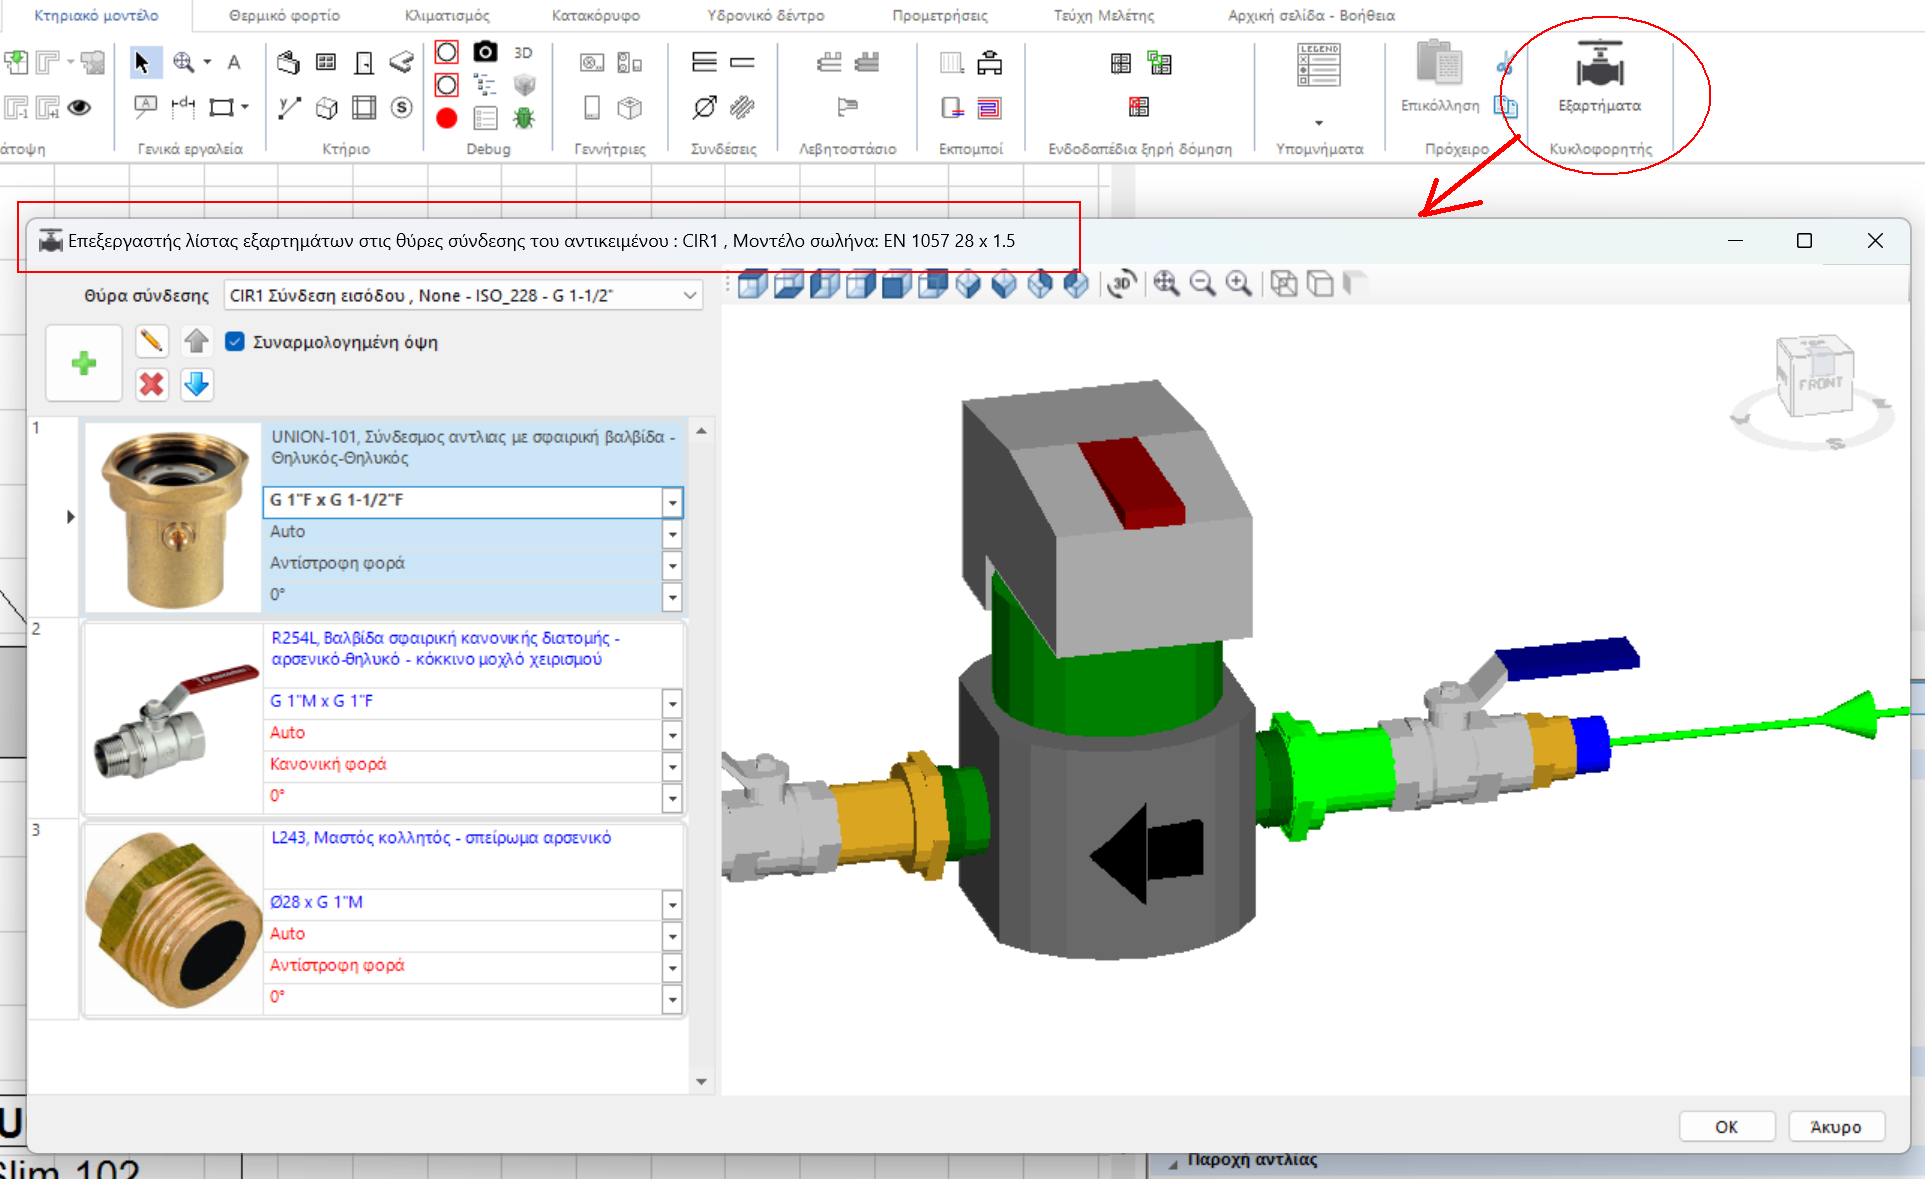Toggle the Συναρμολογημένη όψη checkbox
The width and height of the screenshot is (1925, 1179).
pyautogui.click(x=235, y=342)
